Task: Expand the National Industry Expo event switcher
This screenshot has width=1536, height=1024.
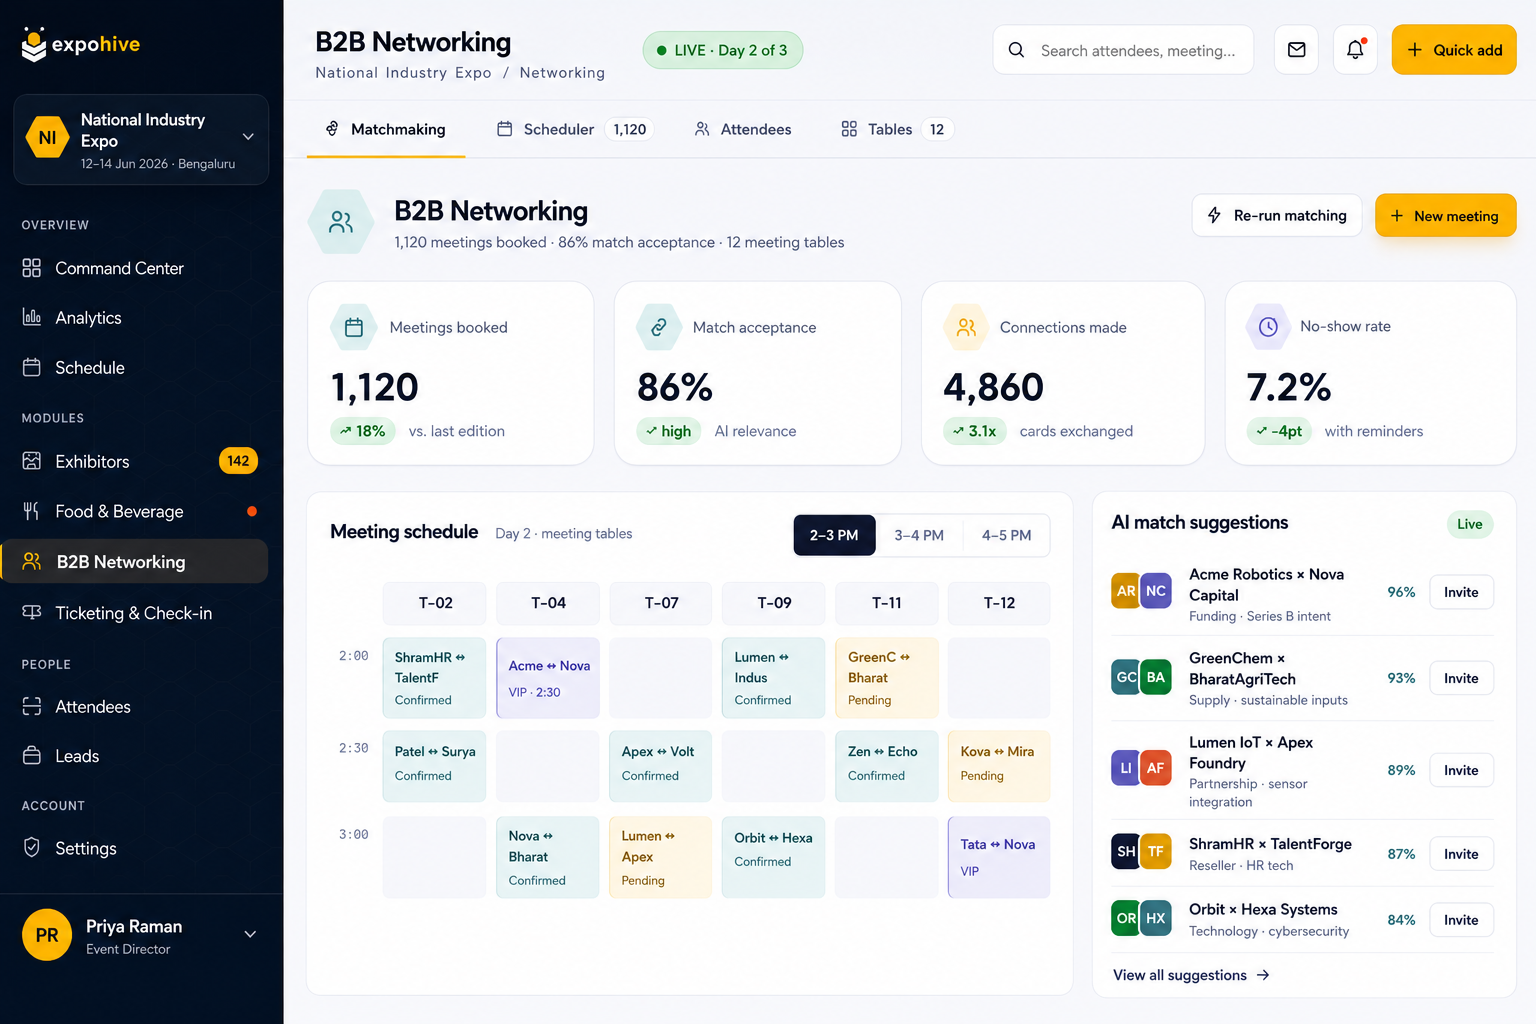Action: (x=141, y=139)
